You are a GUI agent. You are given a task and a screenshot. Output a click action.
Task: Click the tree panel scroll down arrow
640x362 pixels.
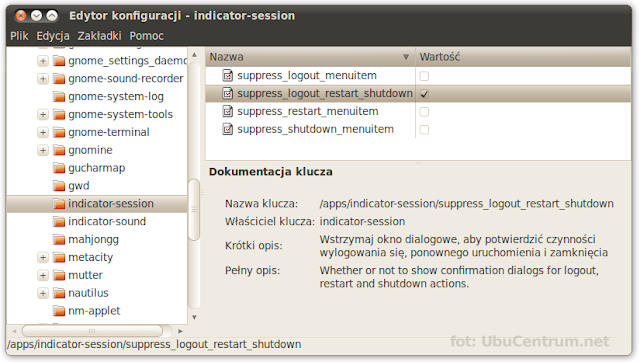[194, 317]
